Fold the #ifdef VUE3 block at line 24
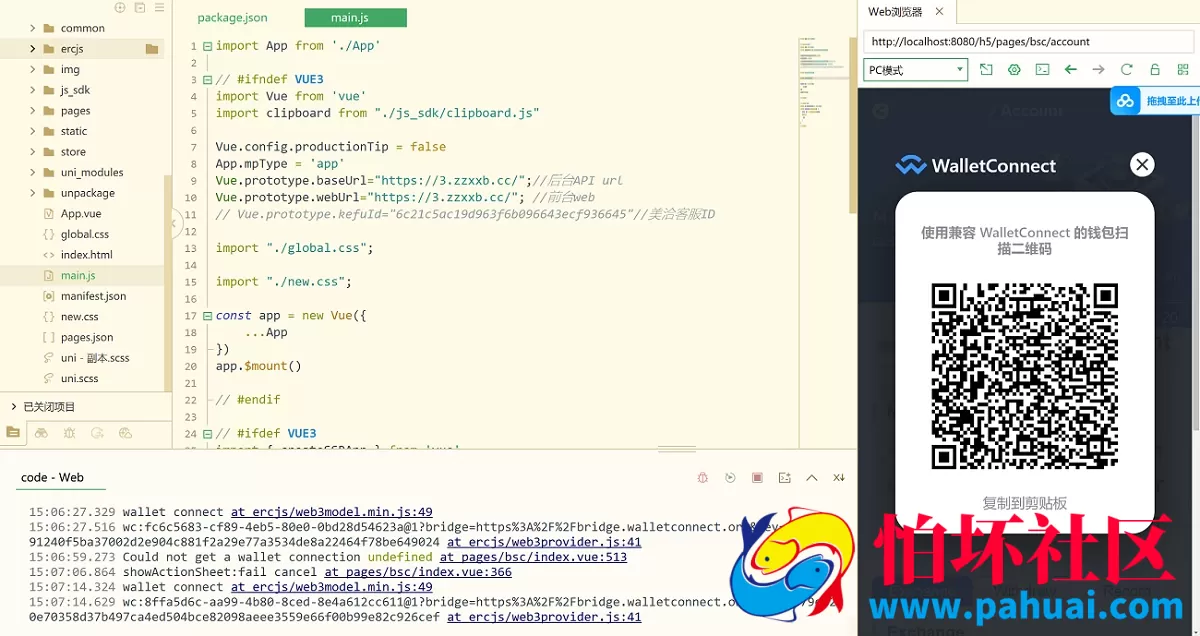Image resolution: width=1200 pixels, height=636 pixels. point(207,434)
